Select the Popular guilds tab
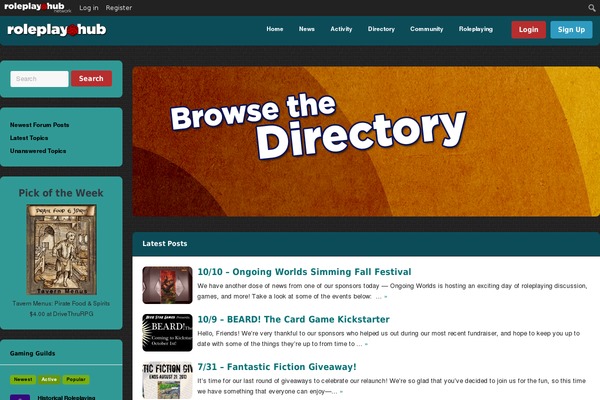Screen dimensions: 600x400 pyautogui.click(x=76, y=379)
